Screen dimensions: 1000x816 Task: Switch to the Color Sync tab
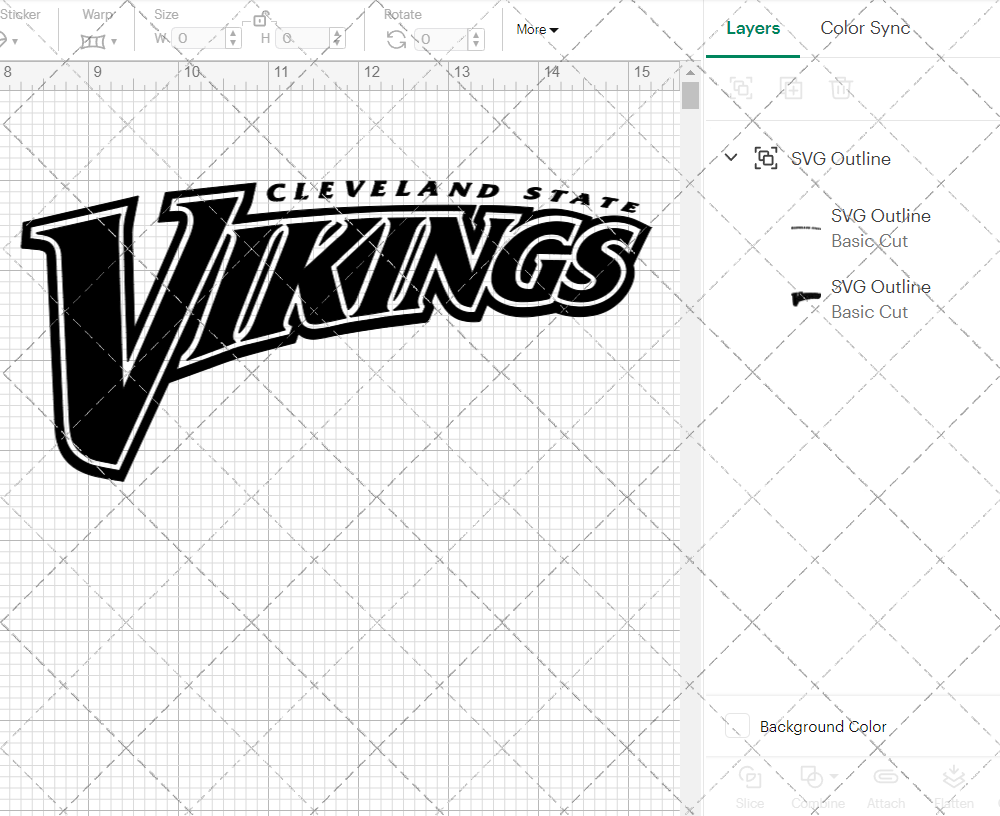pos(864,28)
